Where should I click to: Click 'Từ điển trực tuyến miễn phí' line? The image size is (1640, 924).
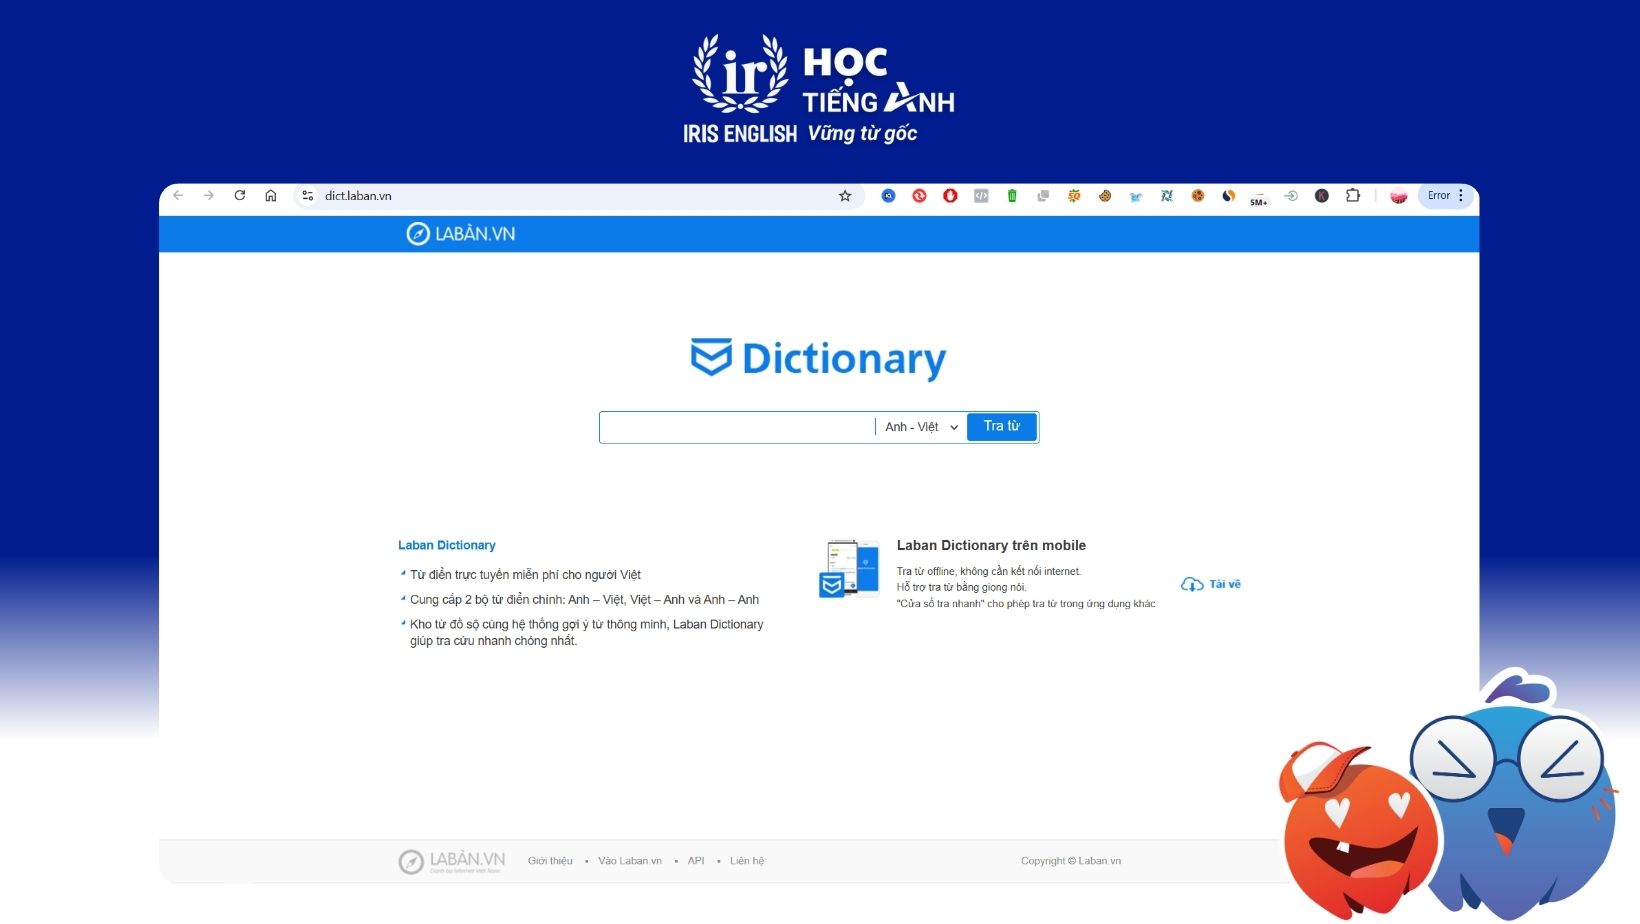525,575
